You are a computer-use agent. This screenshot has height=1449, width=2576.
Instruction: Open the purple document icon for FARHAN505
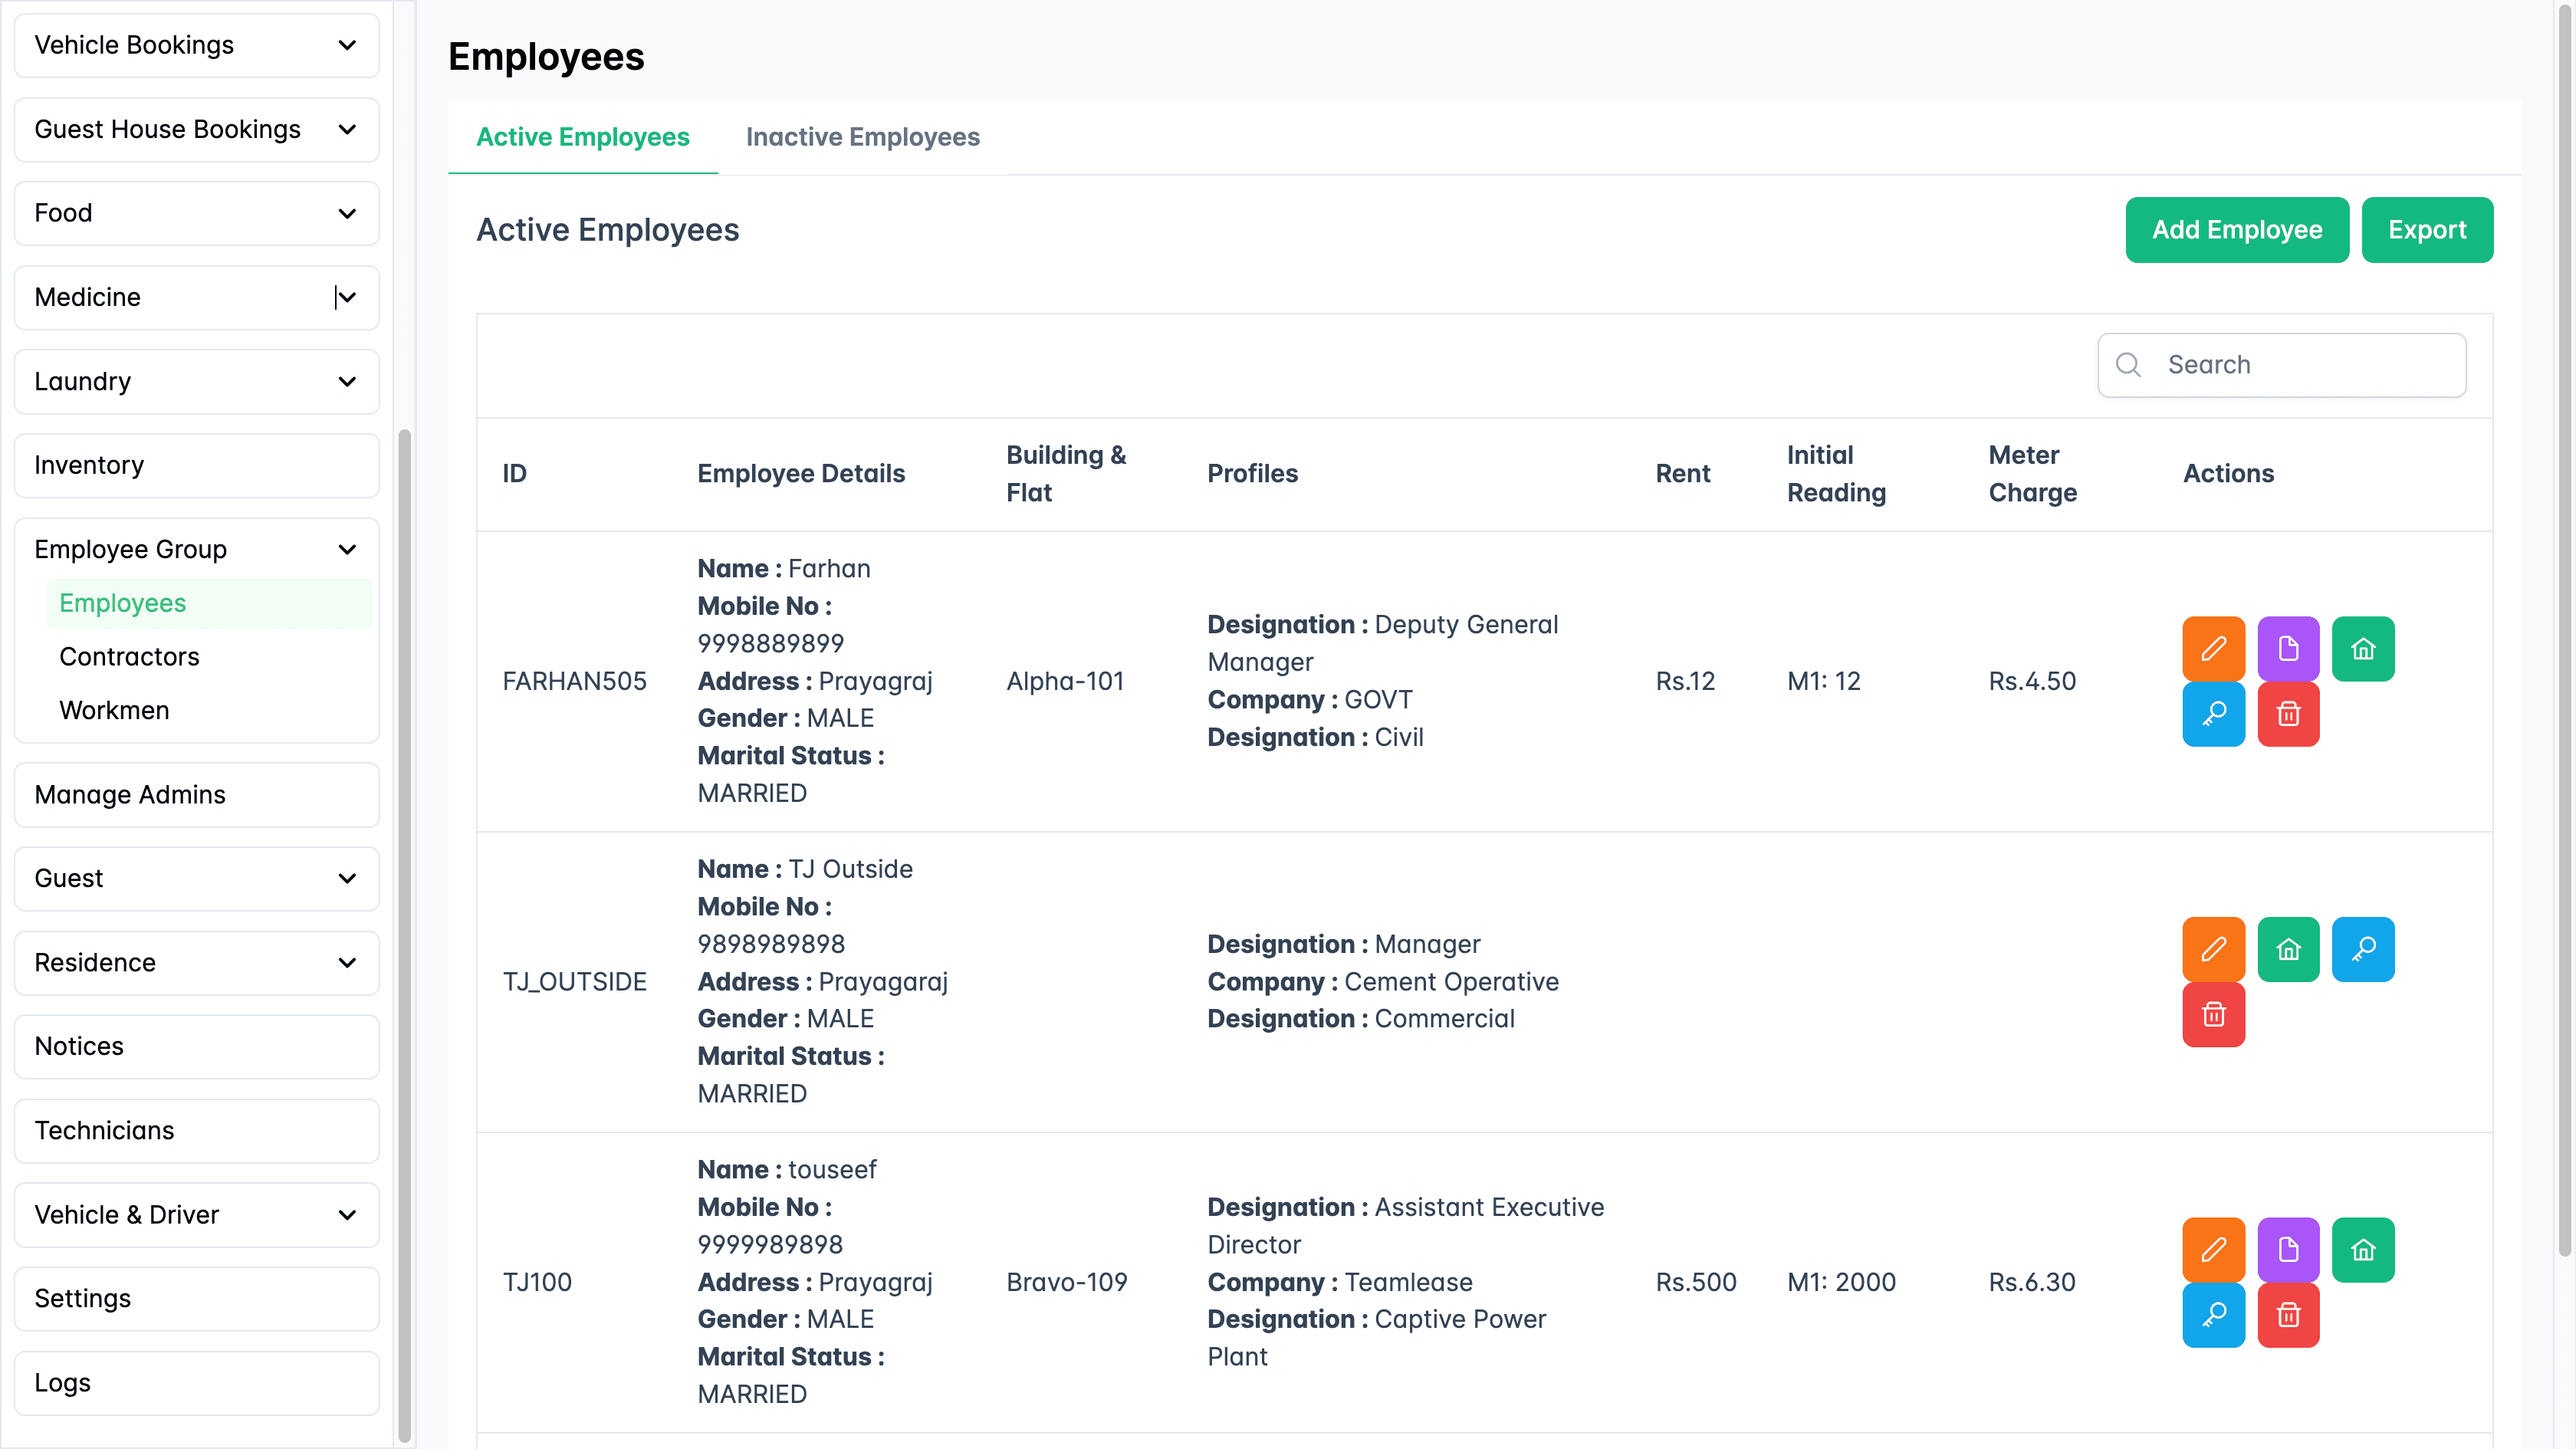coord(2289,649)
